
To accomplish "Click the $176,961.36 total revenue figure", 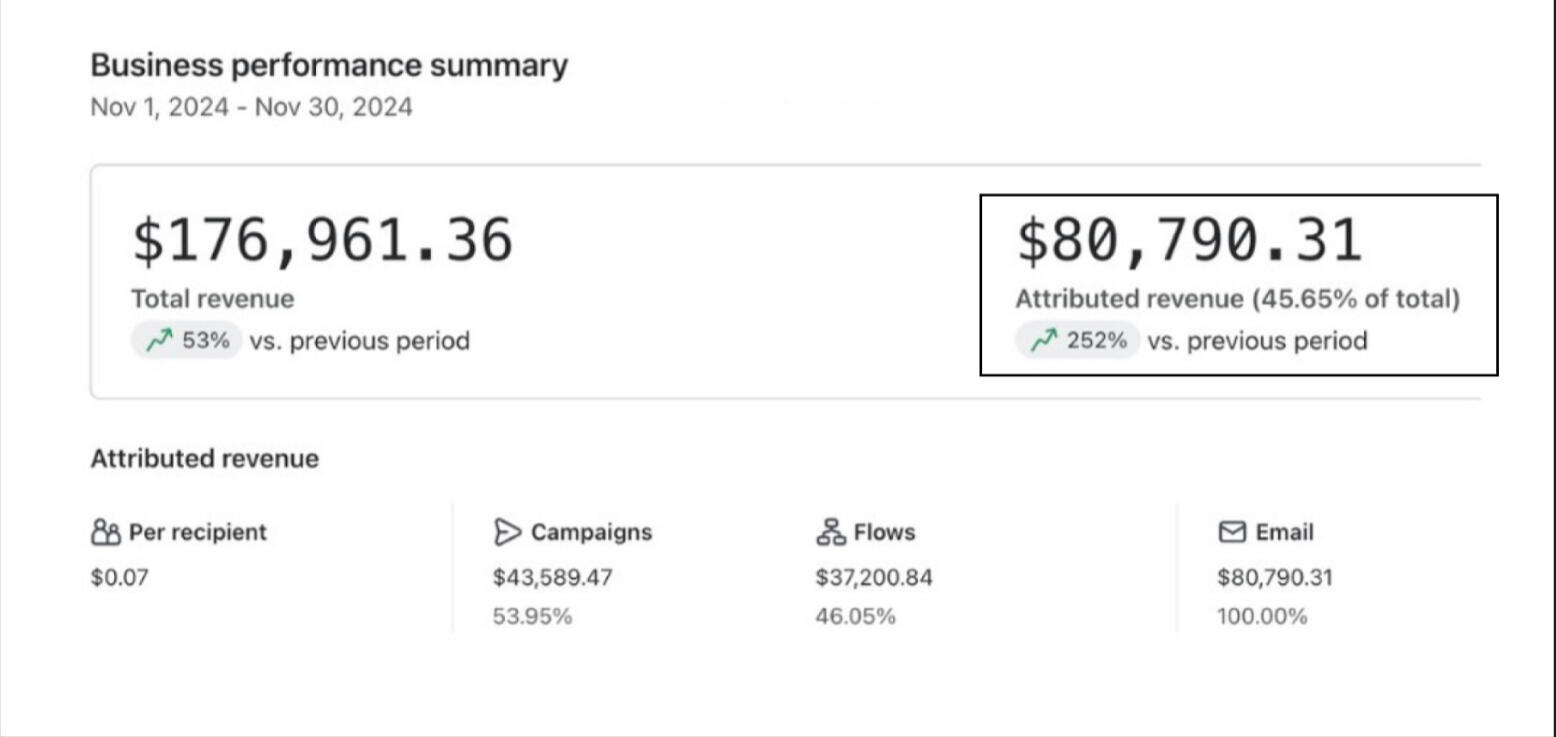I will (322, 242).
